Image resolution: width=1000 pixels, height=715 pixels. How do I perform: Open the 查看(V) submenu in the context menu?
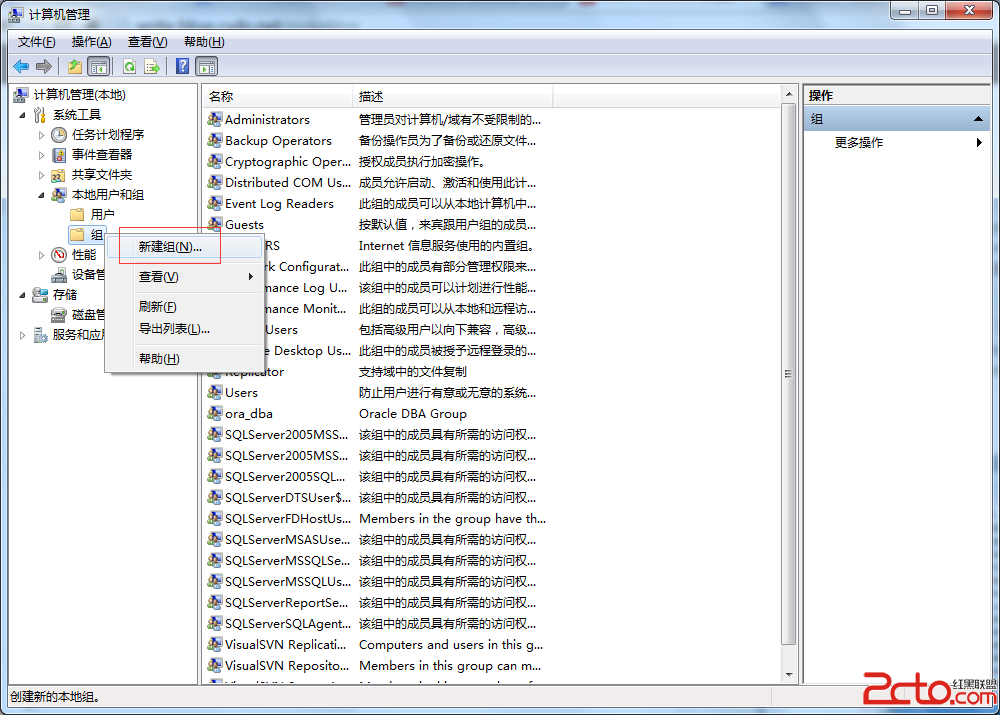pyautogui.click(x=185, y=277)
